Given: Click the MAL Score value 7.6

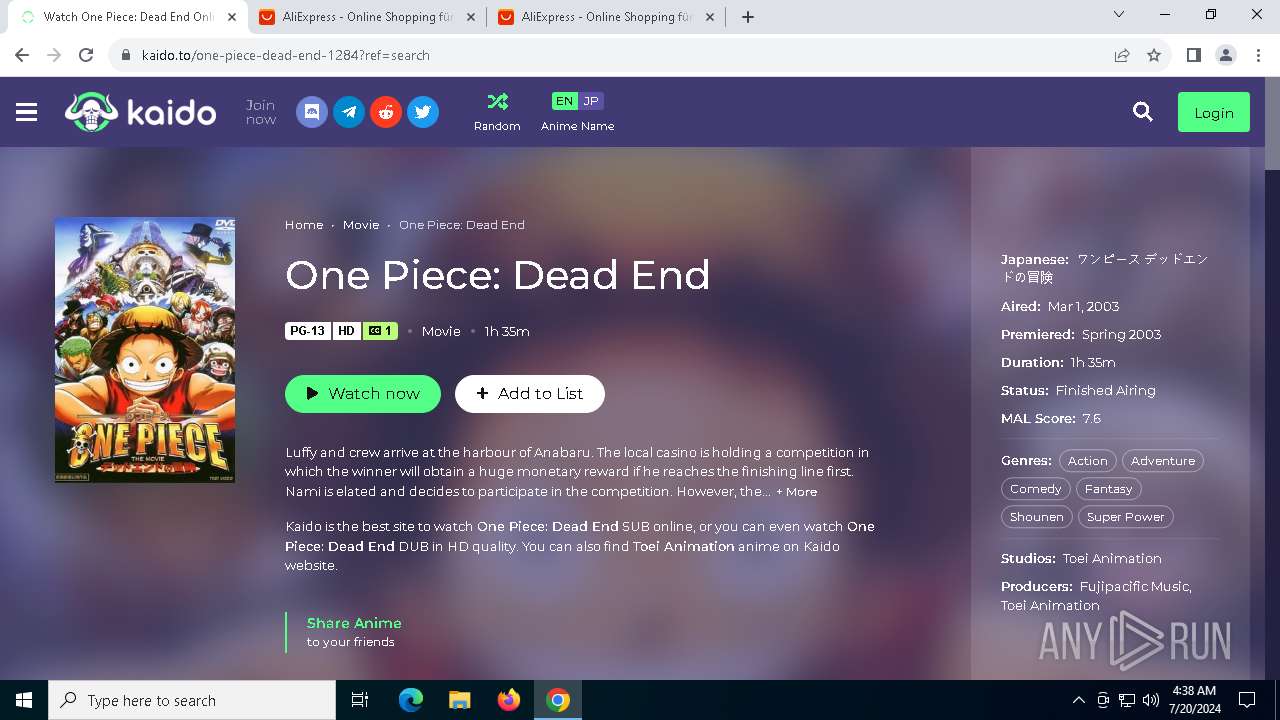Looking at the screenshot, I should (x=1091, y=419).
